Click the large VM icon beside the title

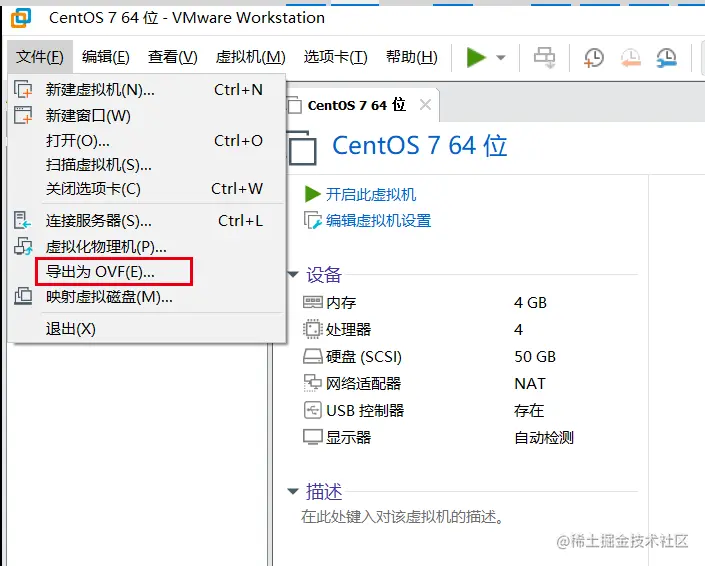click(x=301, y=148)
